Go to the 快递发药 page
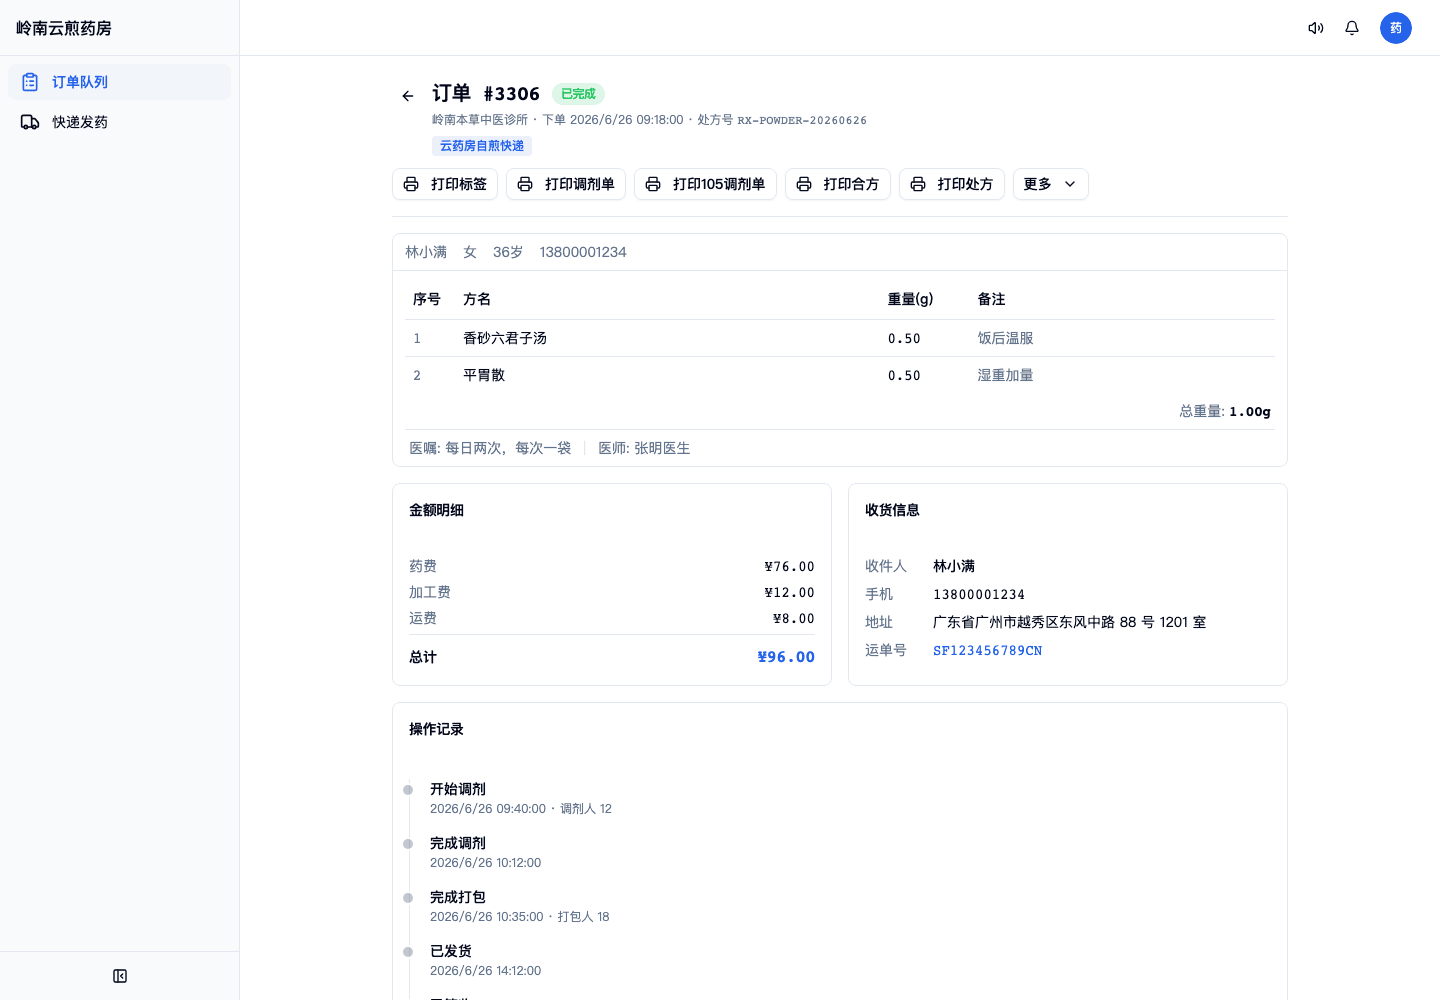Image resolution: width=1440 pixels, height=1000 pixels. 119,122
